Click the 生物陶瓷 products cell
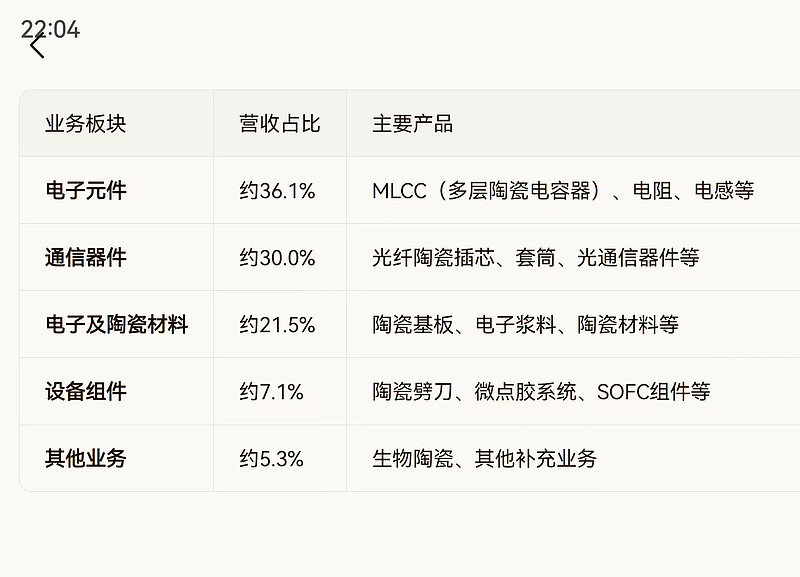The width and height of the screenshot is (800, 577). coord(484,459)
